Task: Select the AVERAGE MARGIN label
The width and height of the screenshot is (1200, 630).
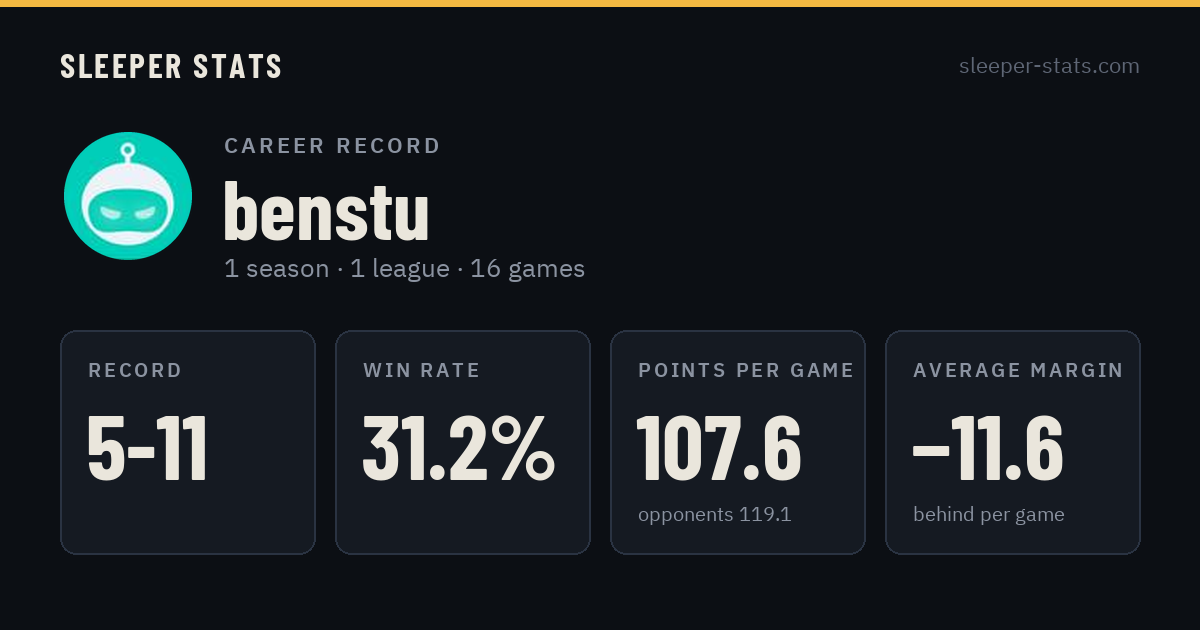Action: click(x=1018, y=371)
